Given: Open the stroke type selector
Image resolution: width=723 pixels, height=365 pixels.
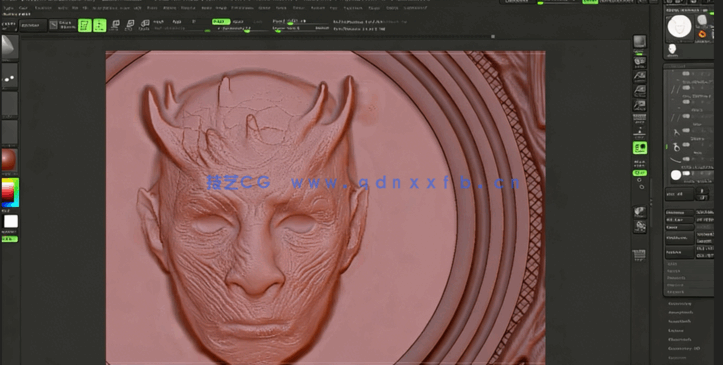Looking at the screenshot, I should pyautogui.click(x=9, y=76).
